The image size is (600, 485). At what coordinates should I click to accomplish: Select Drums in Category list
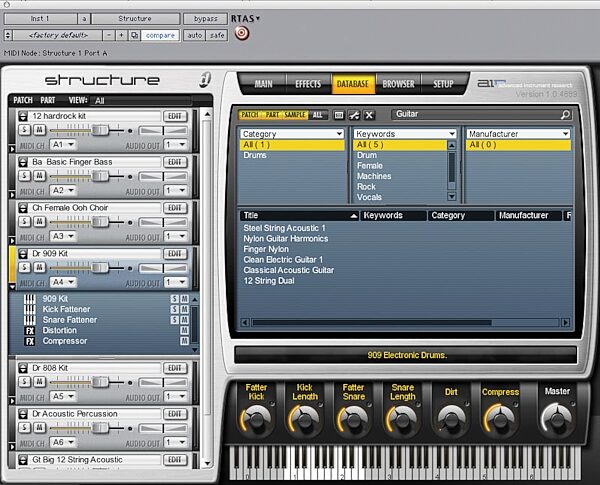255,155
